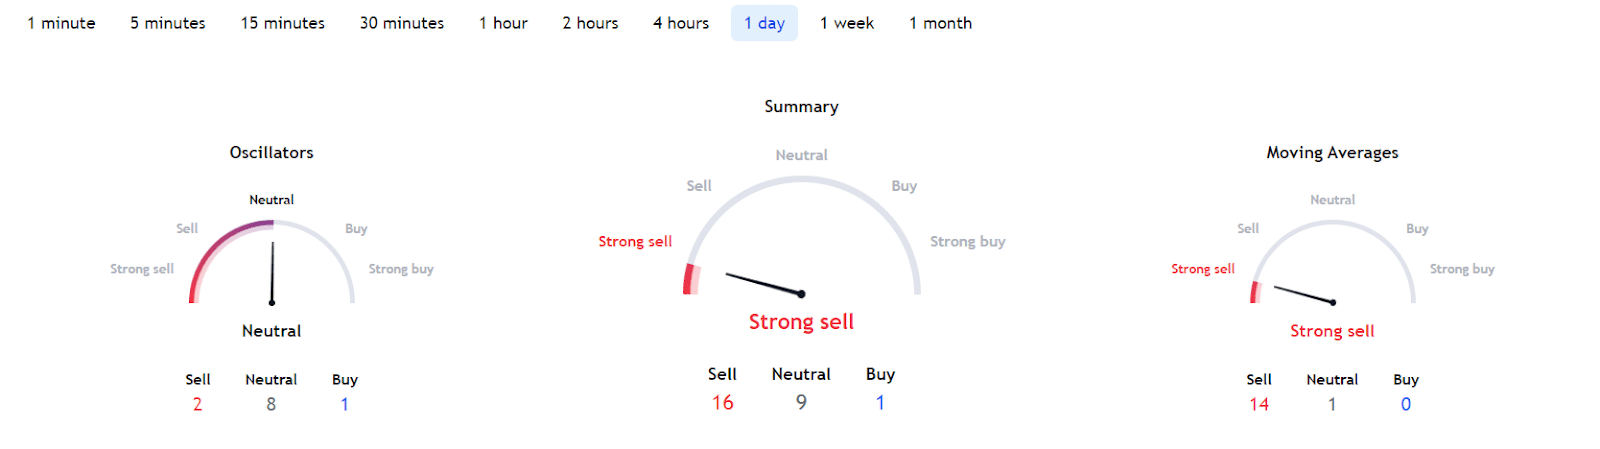Open the 15 minutes interval tab
The image size is (1600, 449).
(282, 23)
